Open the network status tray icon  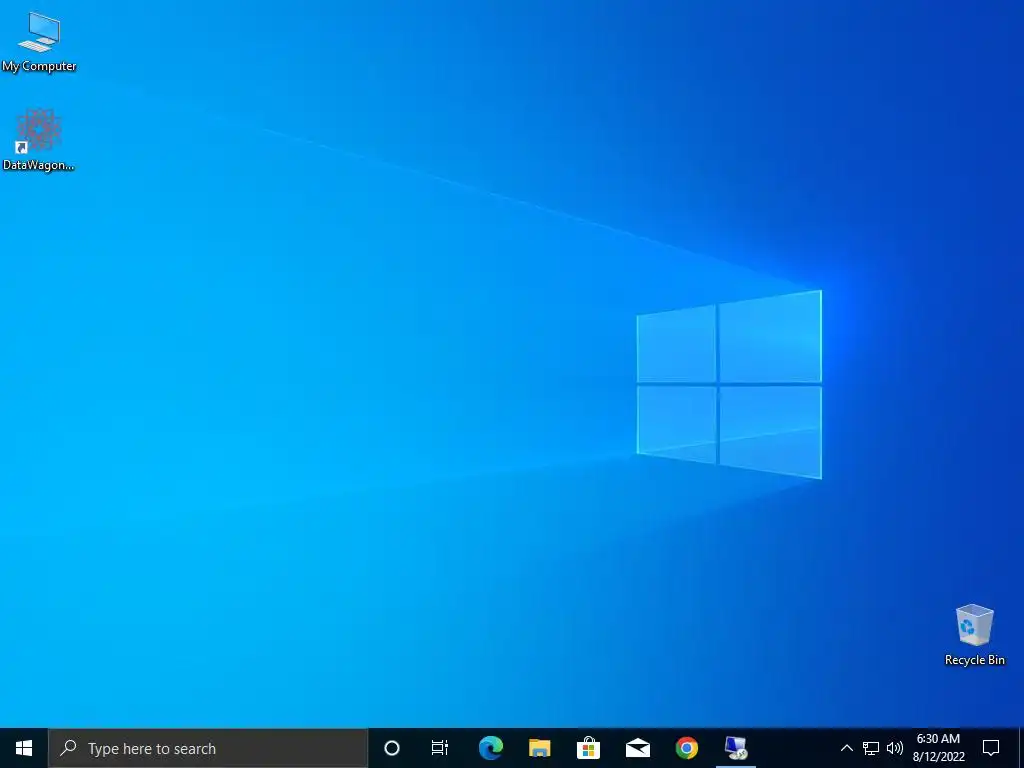[x=871, y=748]
